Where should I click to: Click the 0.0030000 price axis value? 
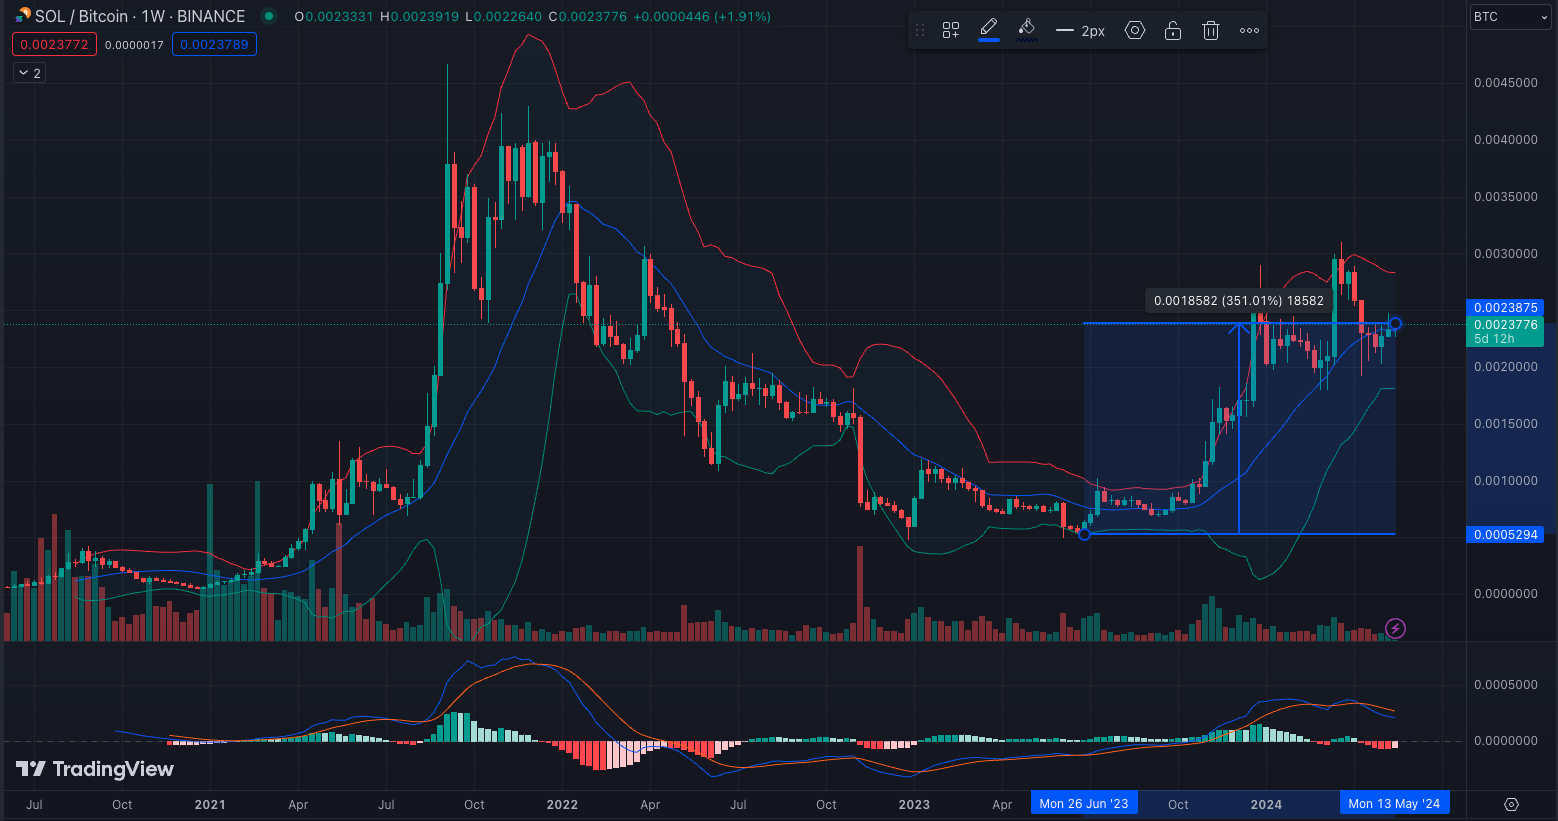tap(1505, 254)
